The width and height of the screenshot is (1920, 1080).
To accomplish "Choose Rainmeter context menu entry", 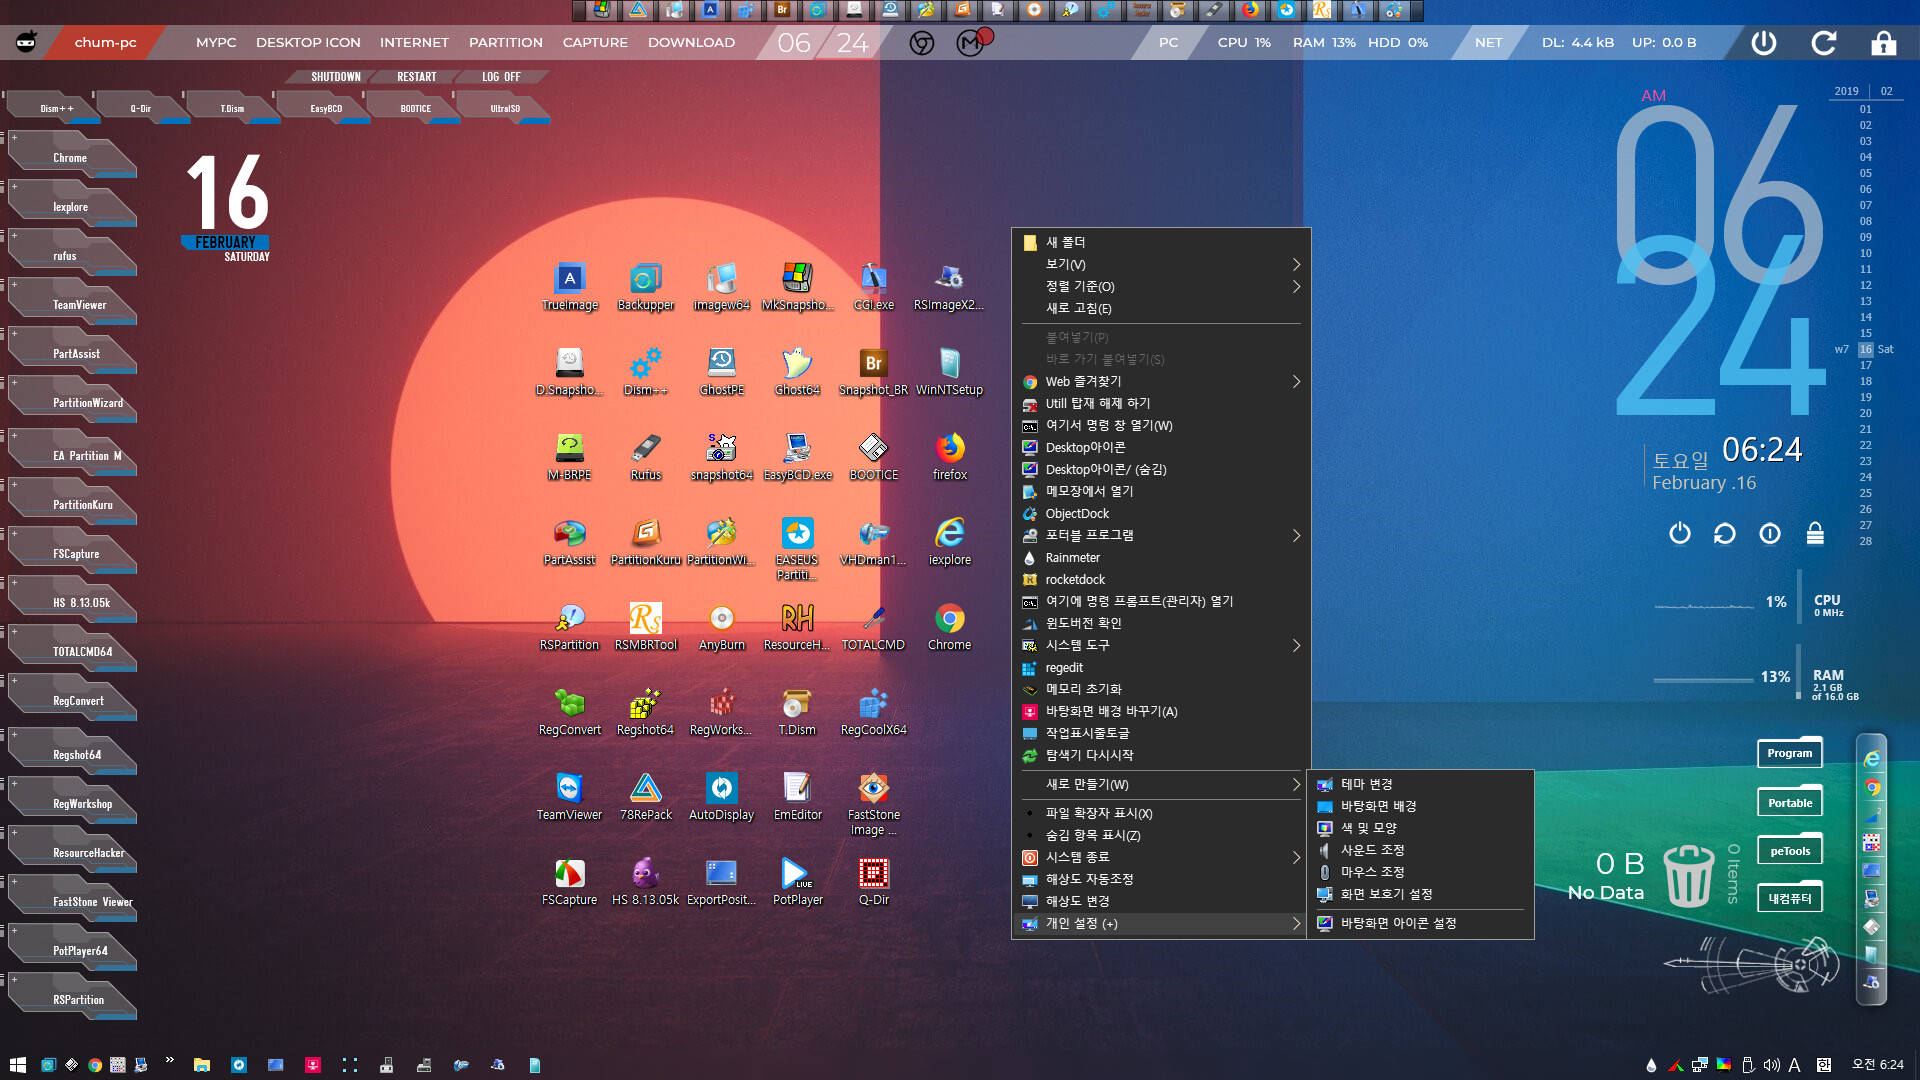I will click(1160, 557).
